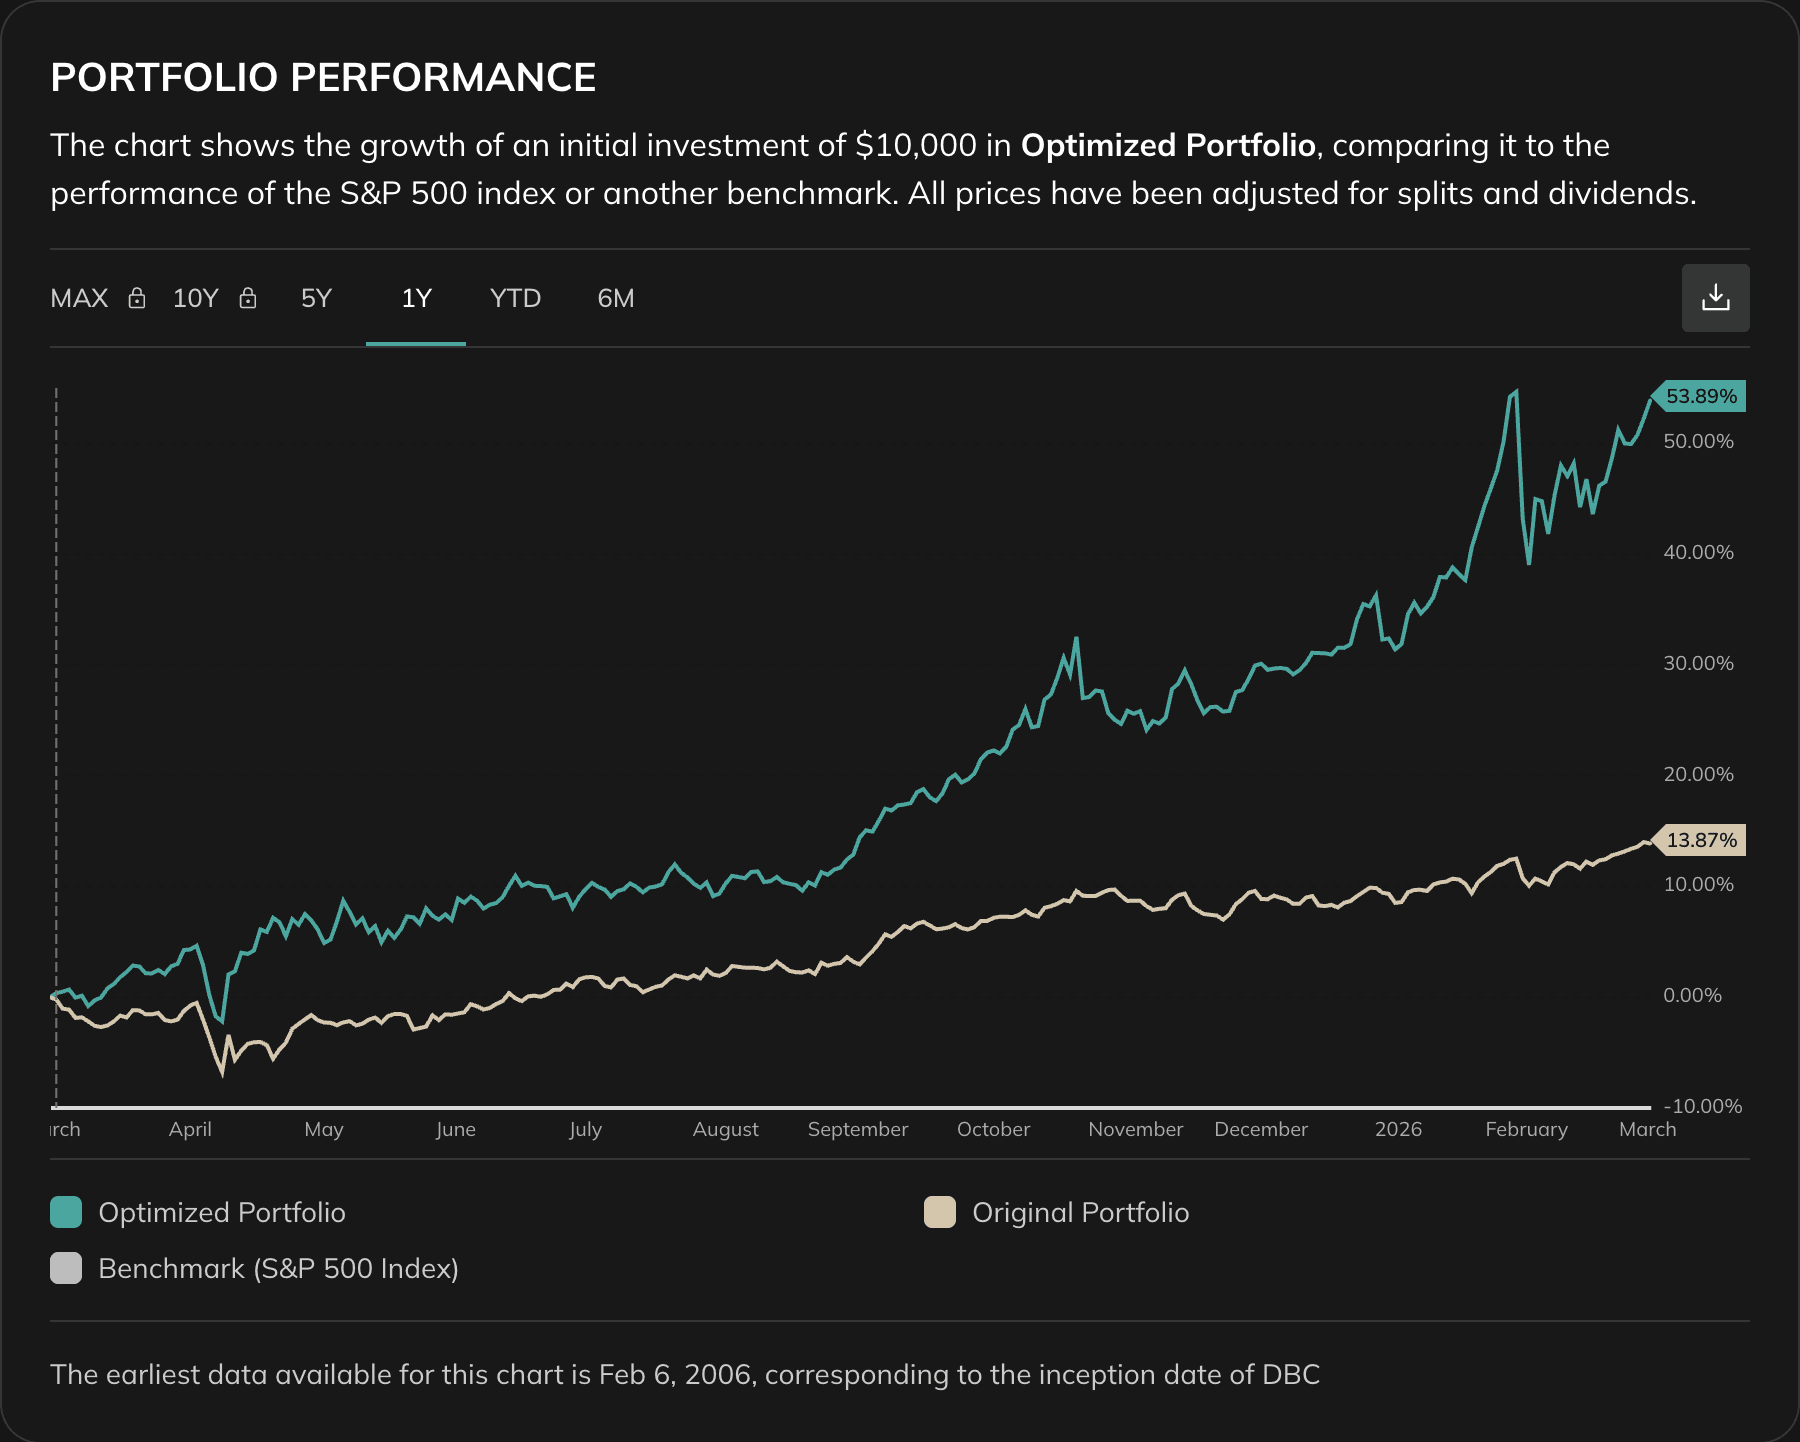The image size is (1800, 1442).
Task: Click the teal Optimized Portfolio color swatch
Action: coord(65,1212)
